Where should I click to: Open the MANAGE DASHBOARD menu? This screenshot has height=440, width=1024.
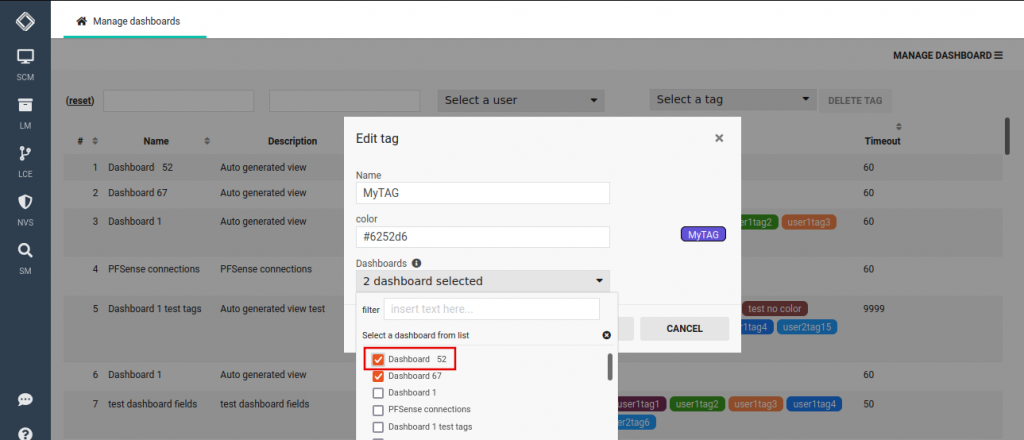pyautogui.click(x=948, y=55)
